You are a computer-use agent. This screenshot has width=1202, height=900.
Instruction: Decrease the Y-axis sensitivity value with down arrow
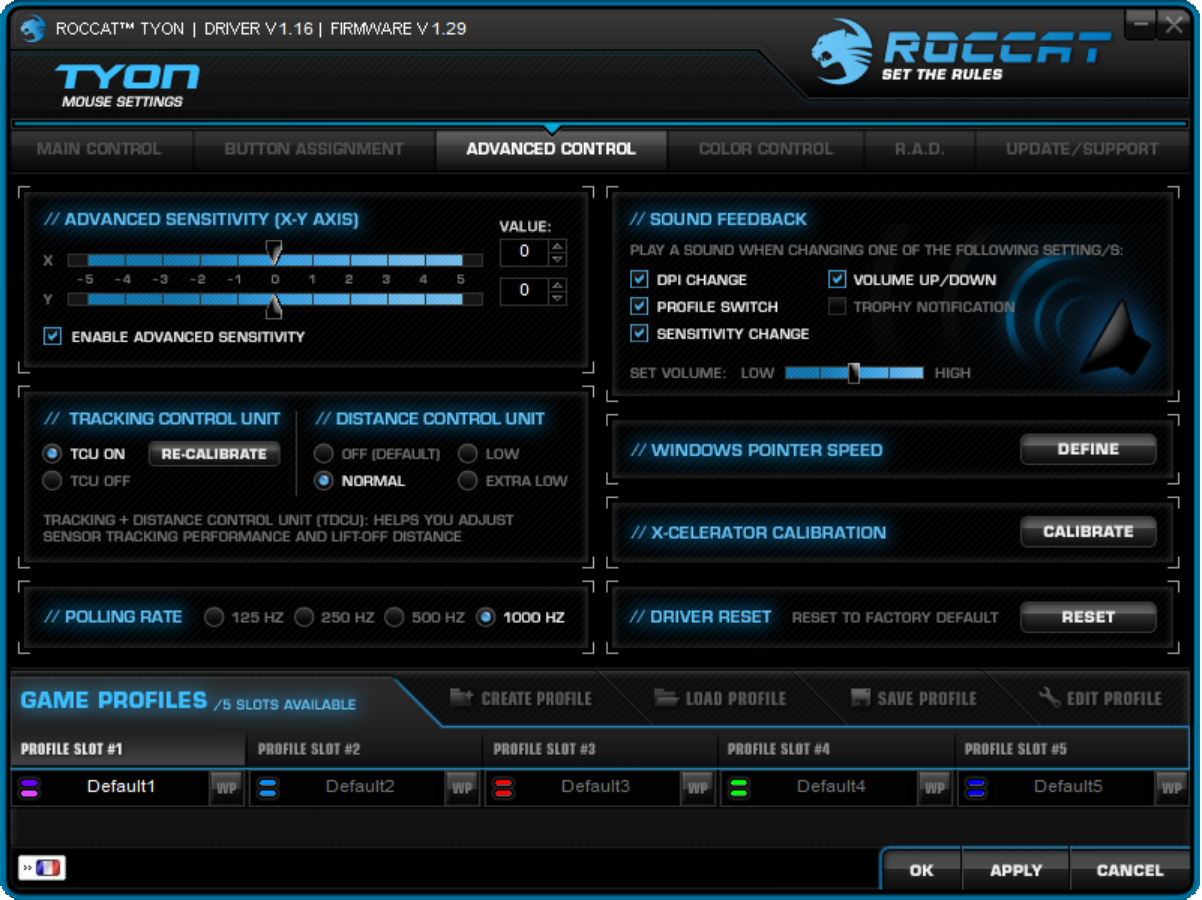point(558,298)
